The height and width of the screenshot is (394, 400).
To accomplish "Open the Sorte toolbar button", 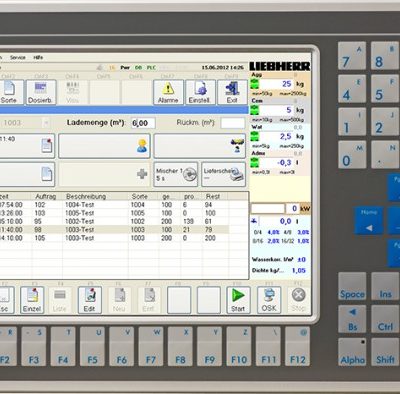I will (9, 92).
